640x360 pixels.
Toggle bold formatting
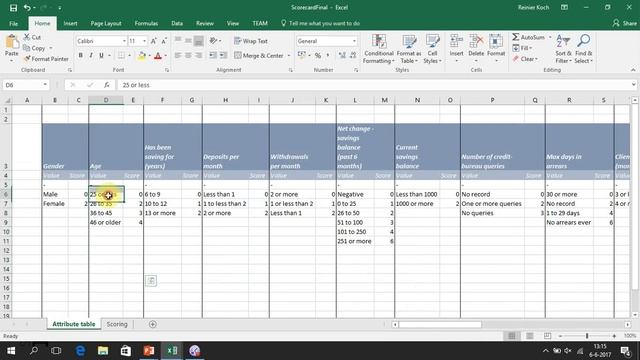[80, 55]
